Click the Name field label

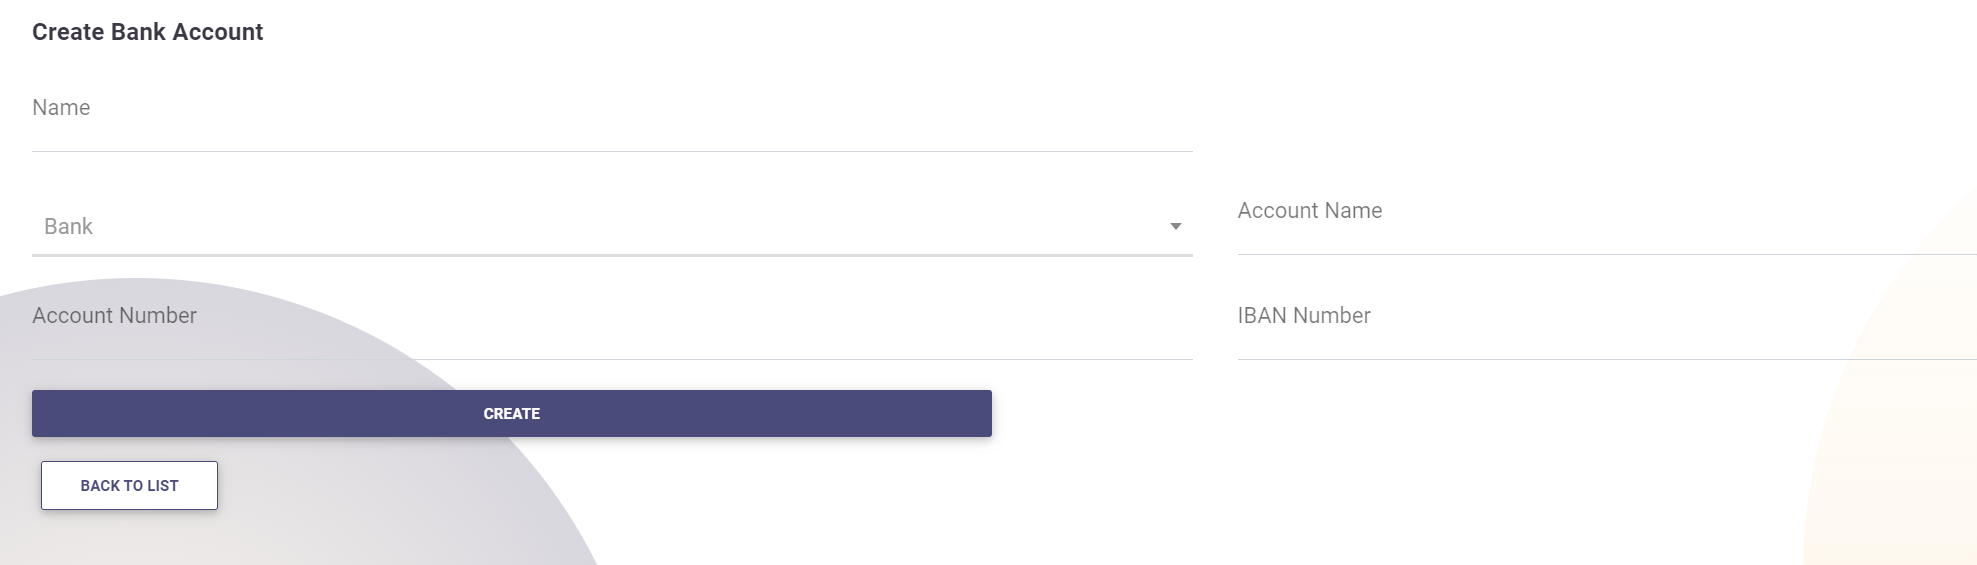click(x=61, y=108)
